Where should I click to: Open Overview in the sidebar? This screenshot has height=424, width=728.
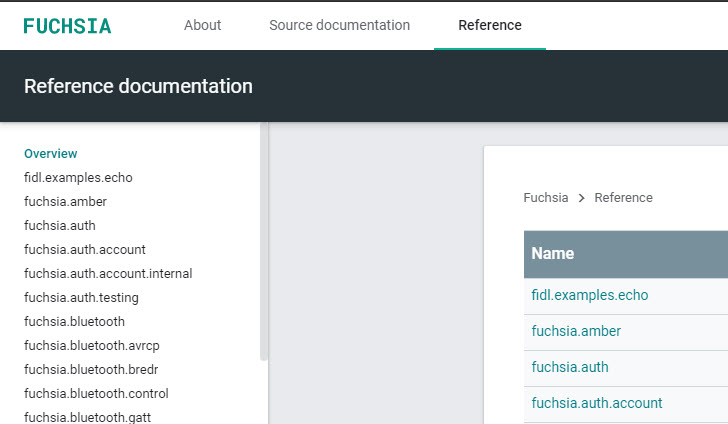coord(50,154)
